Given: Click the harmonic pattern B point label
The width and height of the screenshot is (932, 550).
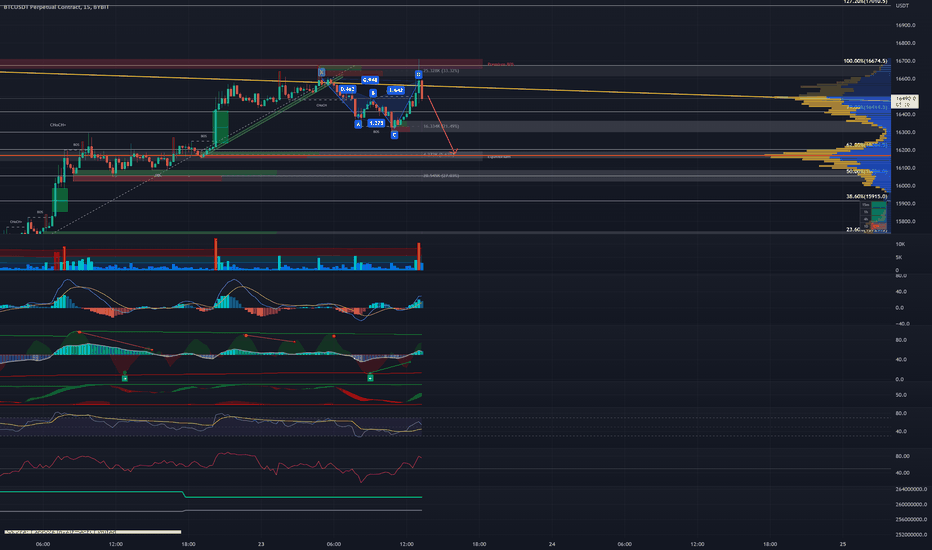Looking at the screenshot, I should click(x=373, y=93).
